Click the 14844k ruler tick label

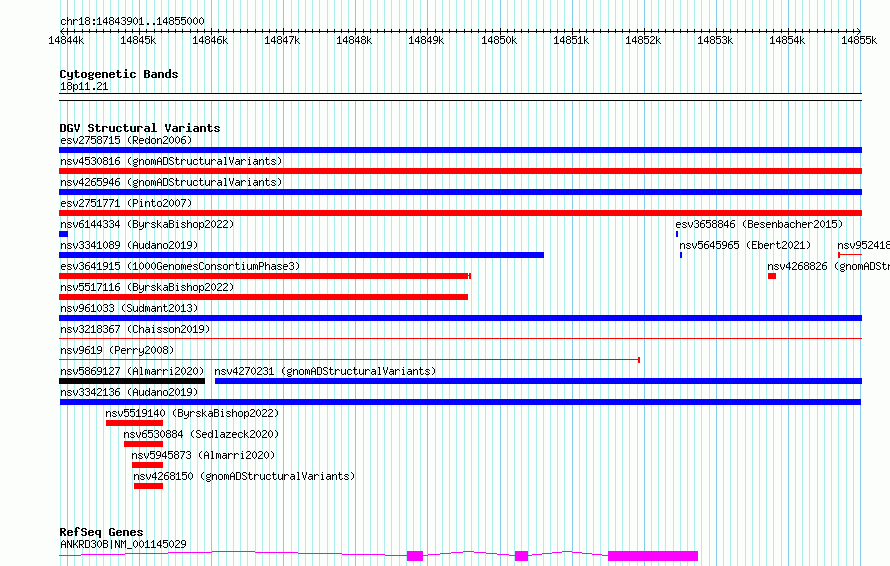tap(66, 40)
